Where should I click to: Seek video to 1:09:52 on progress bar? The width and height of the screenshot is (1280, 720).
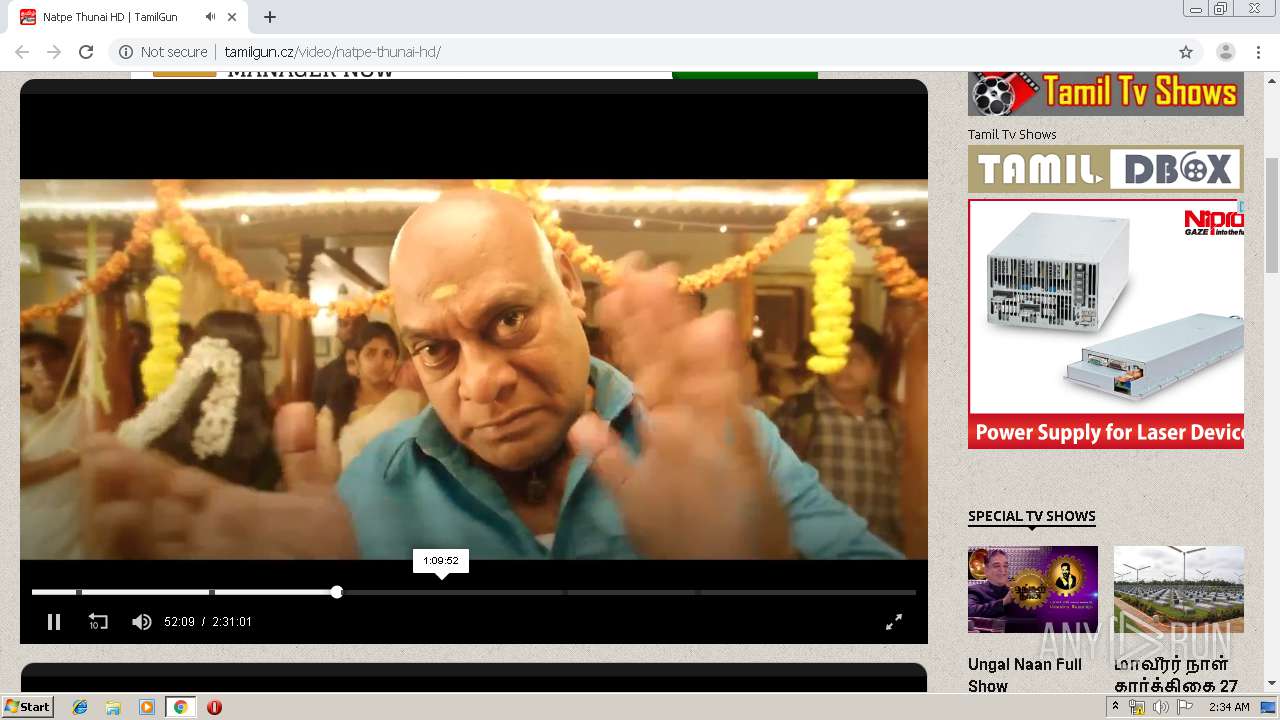pos(441,592)
